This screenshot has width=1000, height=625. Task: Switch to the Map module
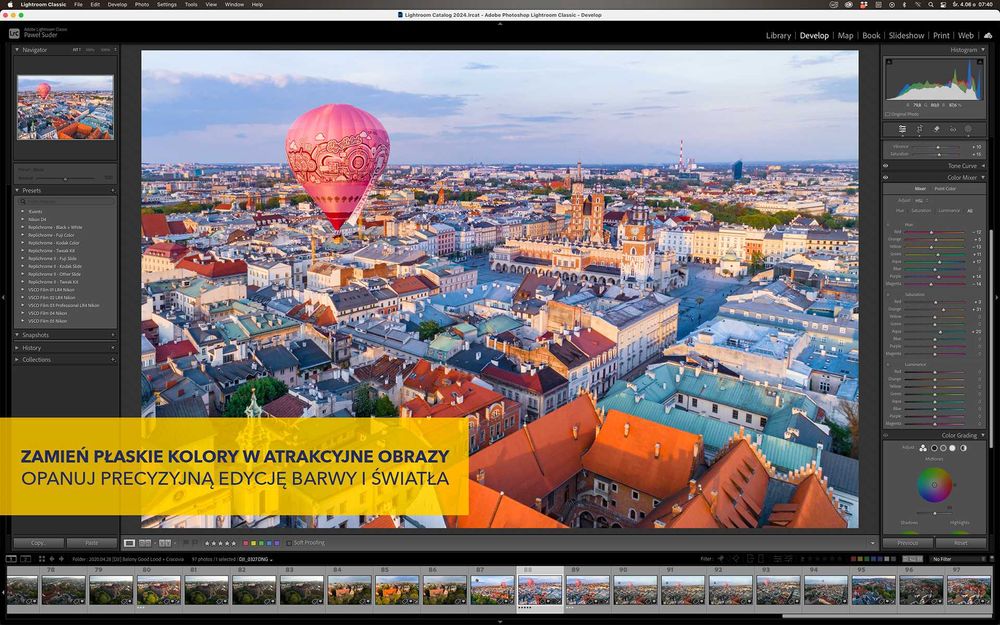845,36
